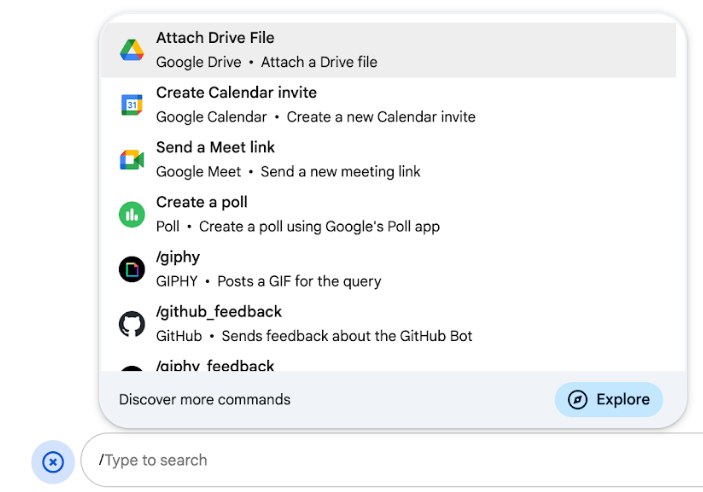703x492 pixels.
Task: Click the GIPHY app icon
Action: click(132, 269)
